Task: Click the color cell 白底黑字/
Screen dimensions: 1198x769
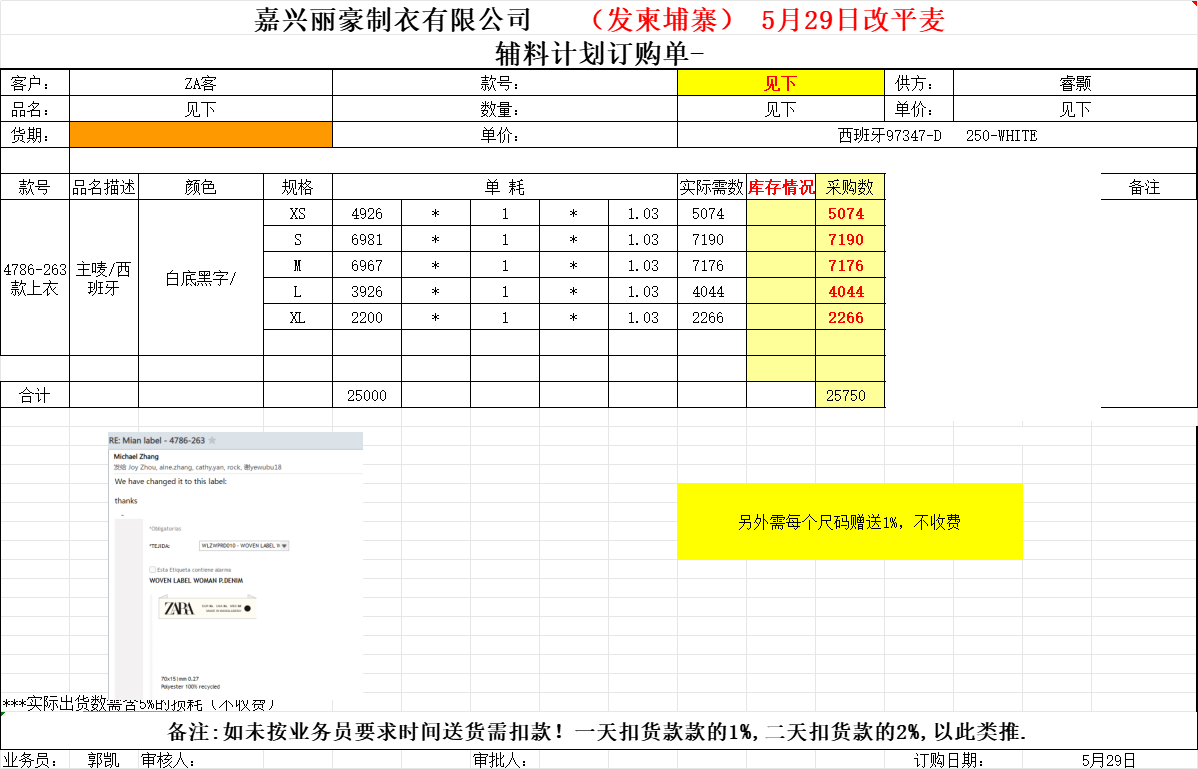Action: [x=200, y=278]
